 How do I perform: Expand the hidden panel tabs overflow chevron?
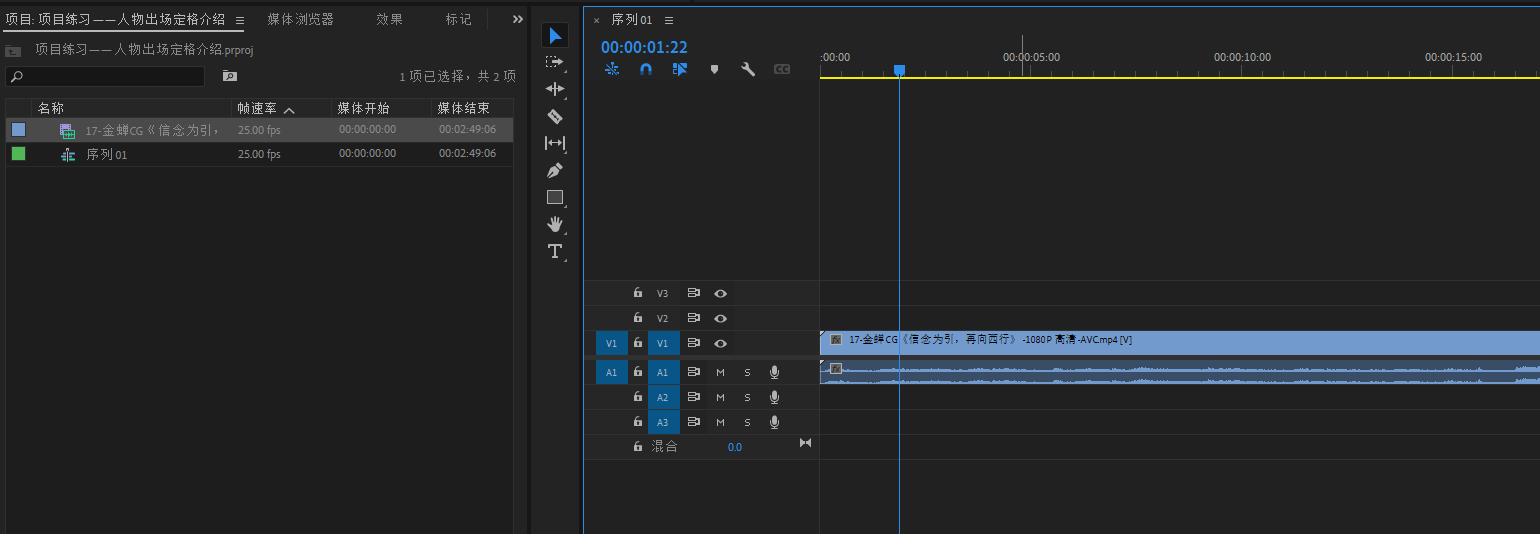click(517, 19)
